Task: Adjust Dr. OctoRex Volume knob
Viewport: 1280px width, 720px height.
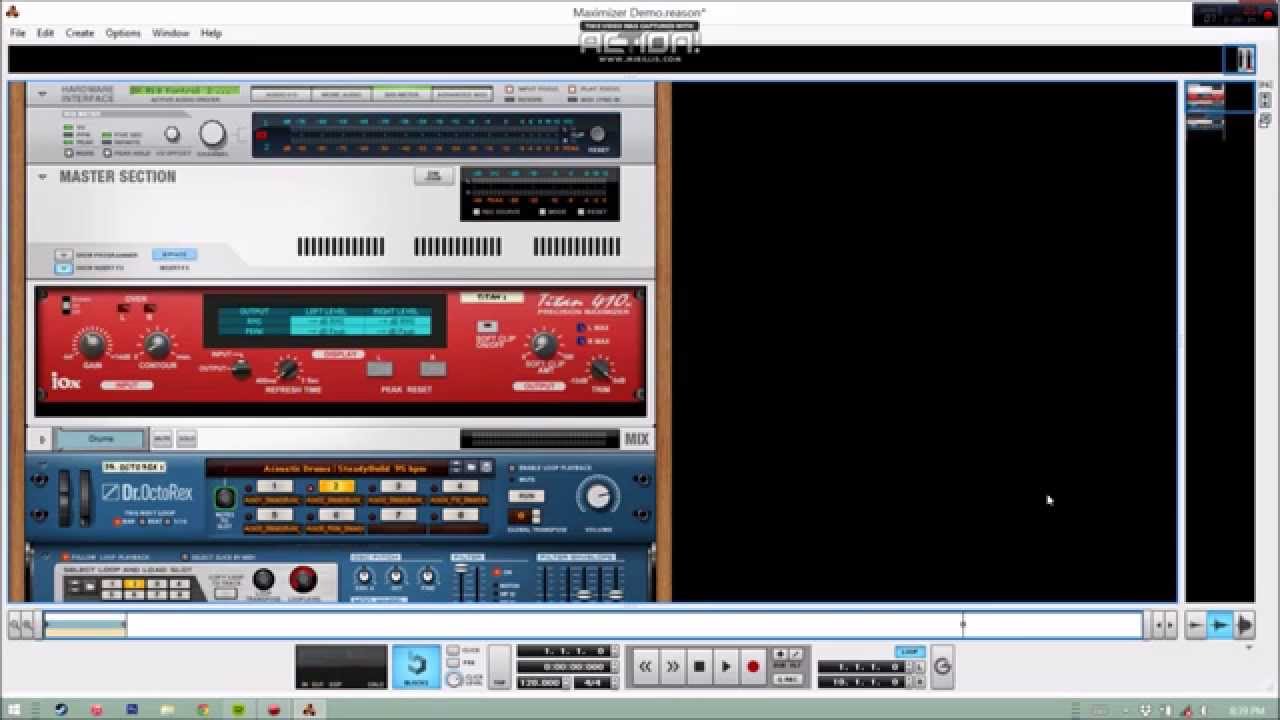Action: [598, 497]
